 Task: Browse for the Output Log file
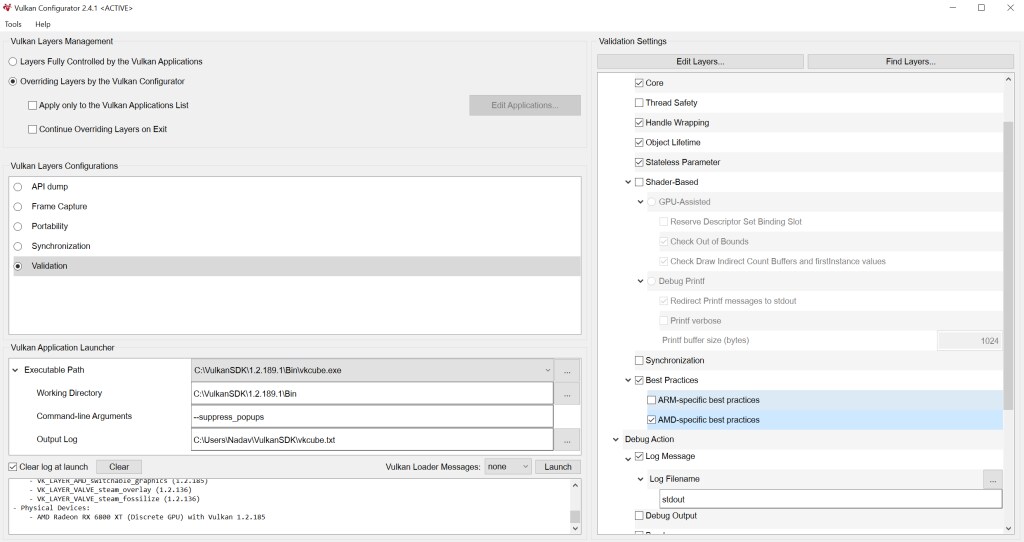click(x=567, y=439)
